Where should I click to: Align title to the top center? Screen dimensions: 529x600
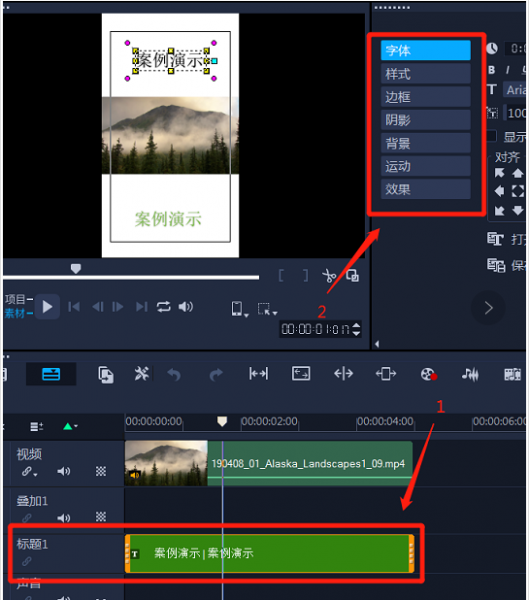point(518,173)
